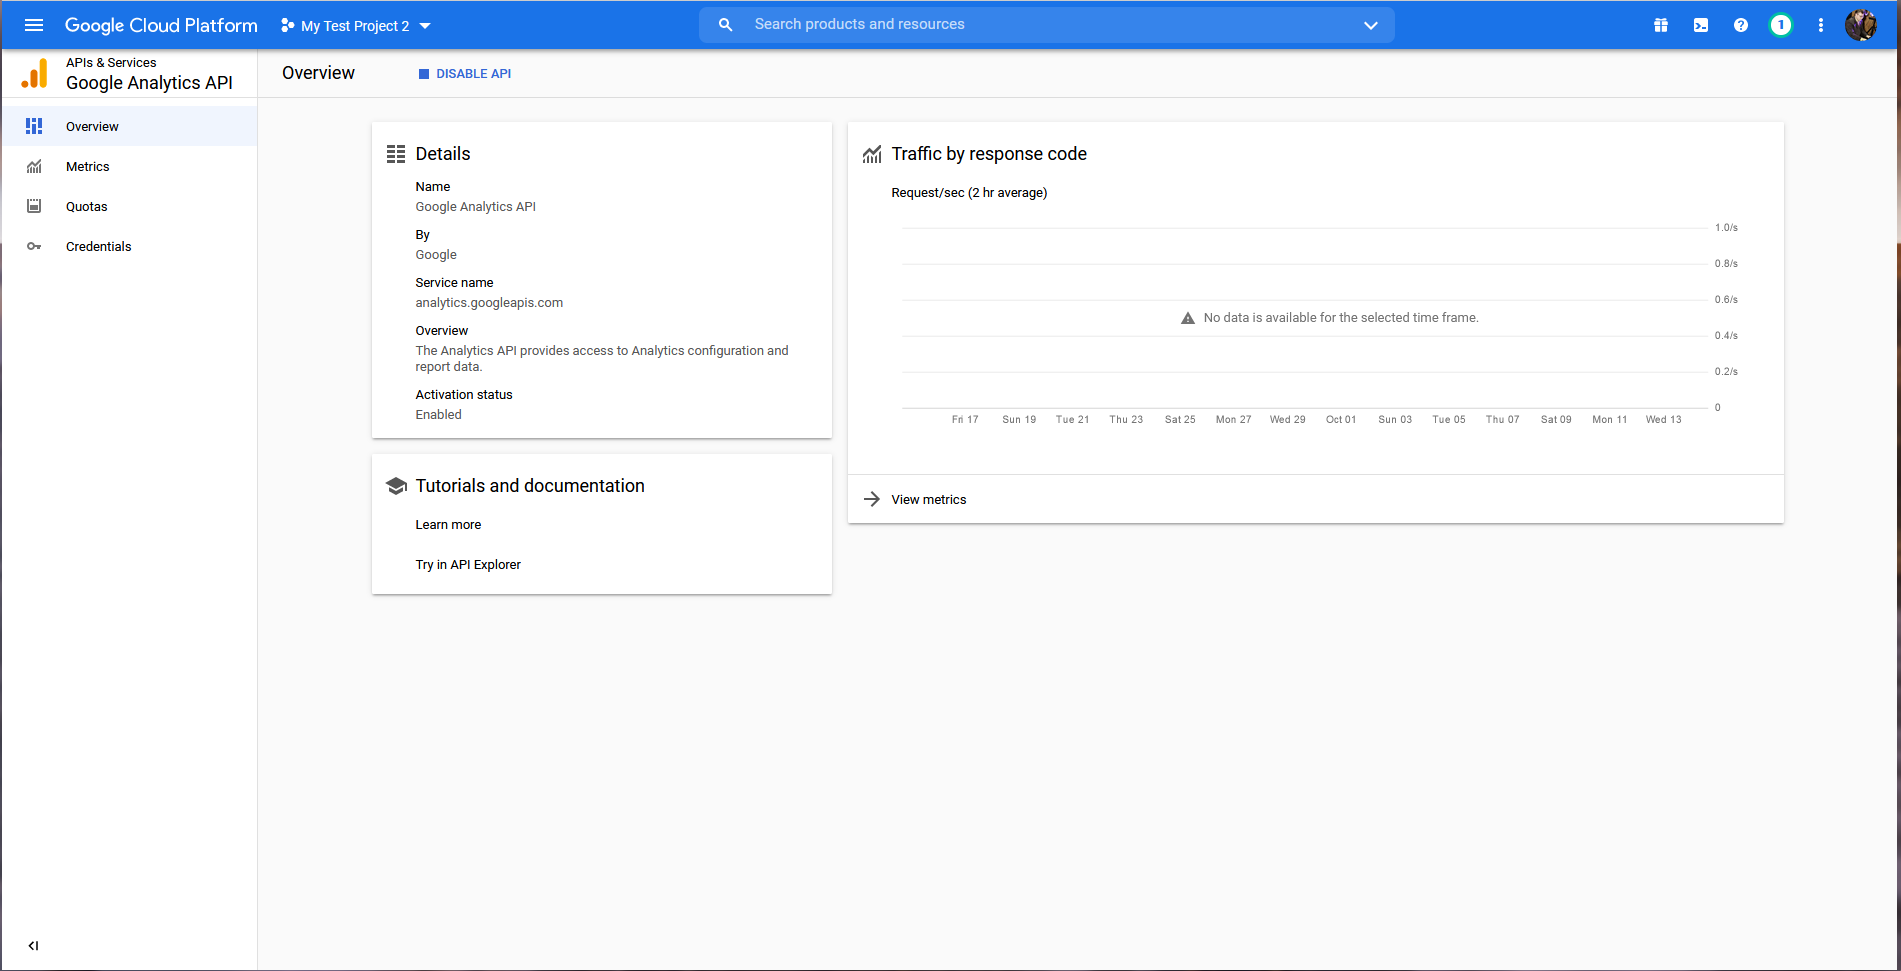Image resolution: width=1901 pixels, height=971 pixels.
Task: Activate Cloud Shell terminal icon
Action: (1701, 25)
